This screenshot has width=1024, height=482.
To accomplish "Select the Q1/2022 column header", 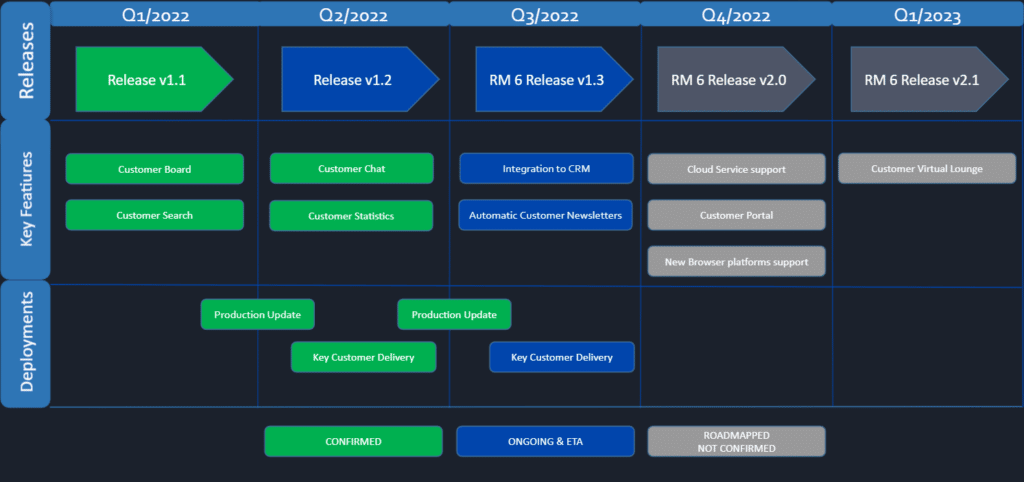I will pyautogui.click(x=155, y=14).
